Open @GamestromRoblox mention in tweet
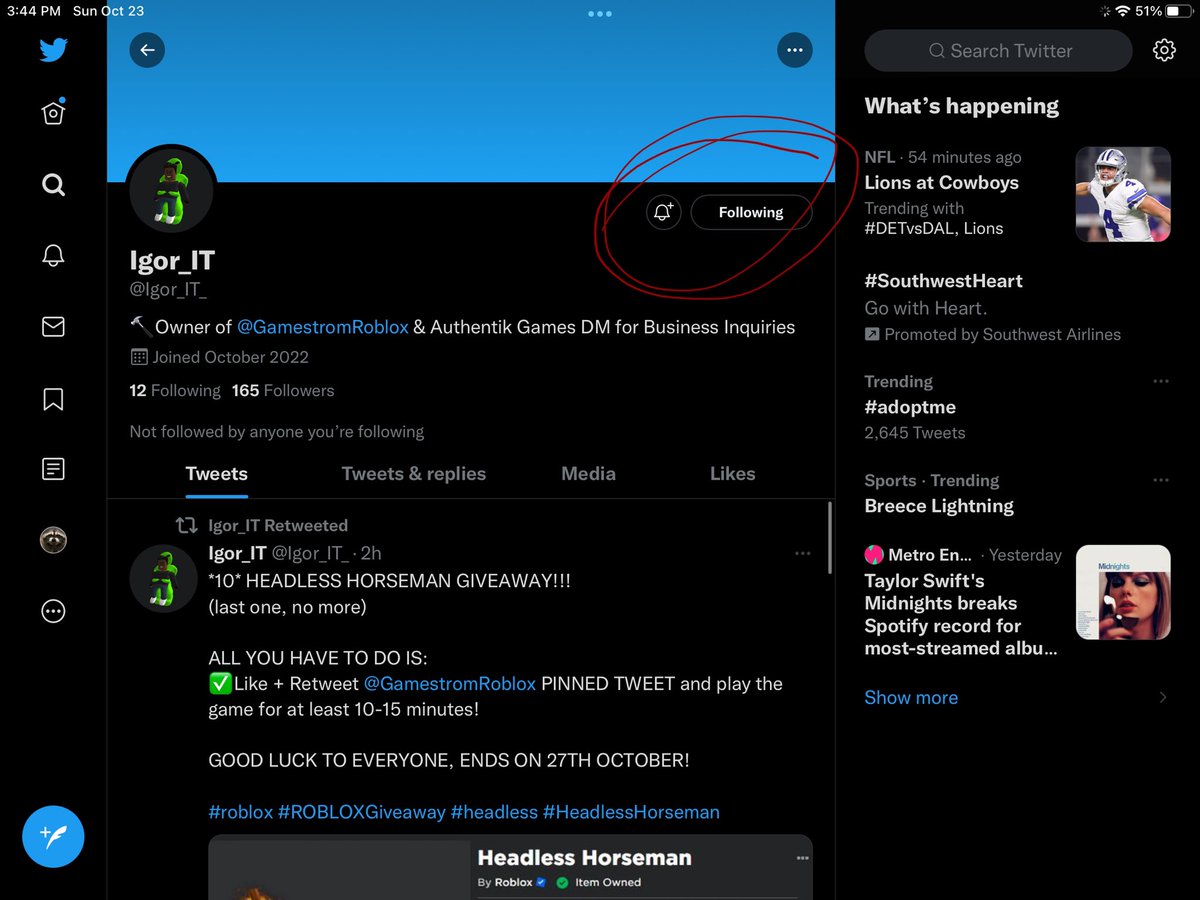The image size is (1200, 900). [449, 684]
